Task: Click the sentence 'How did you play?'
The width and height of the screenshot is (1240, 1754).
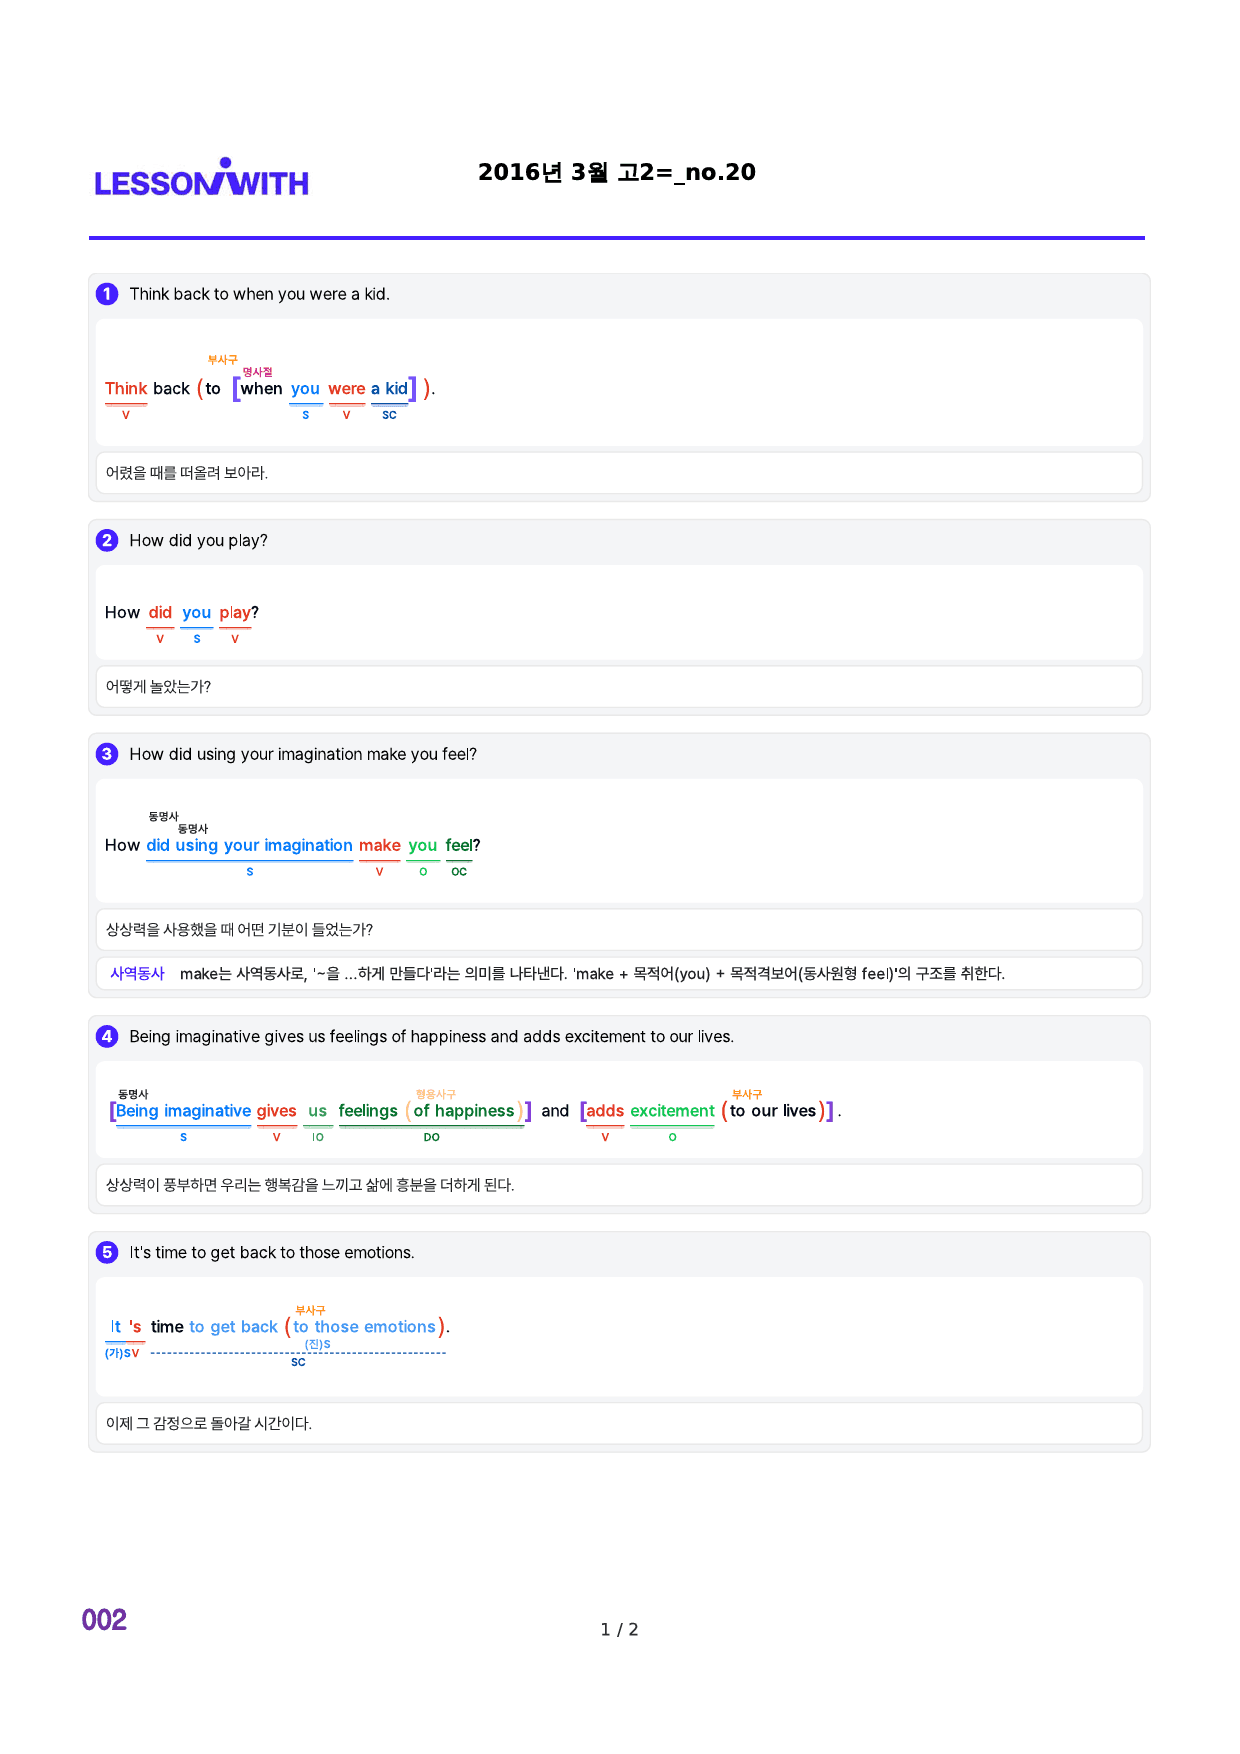Action: point(198,540)
